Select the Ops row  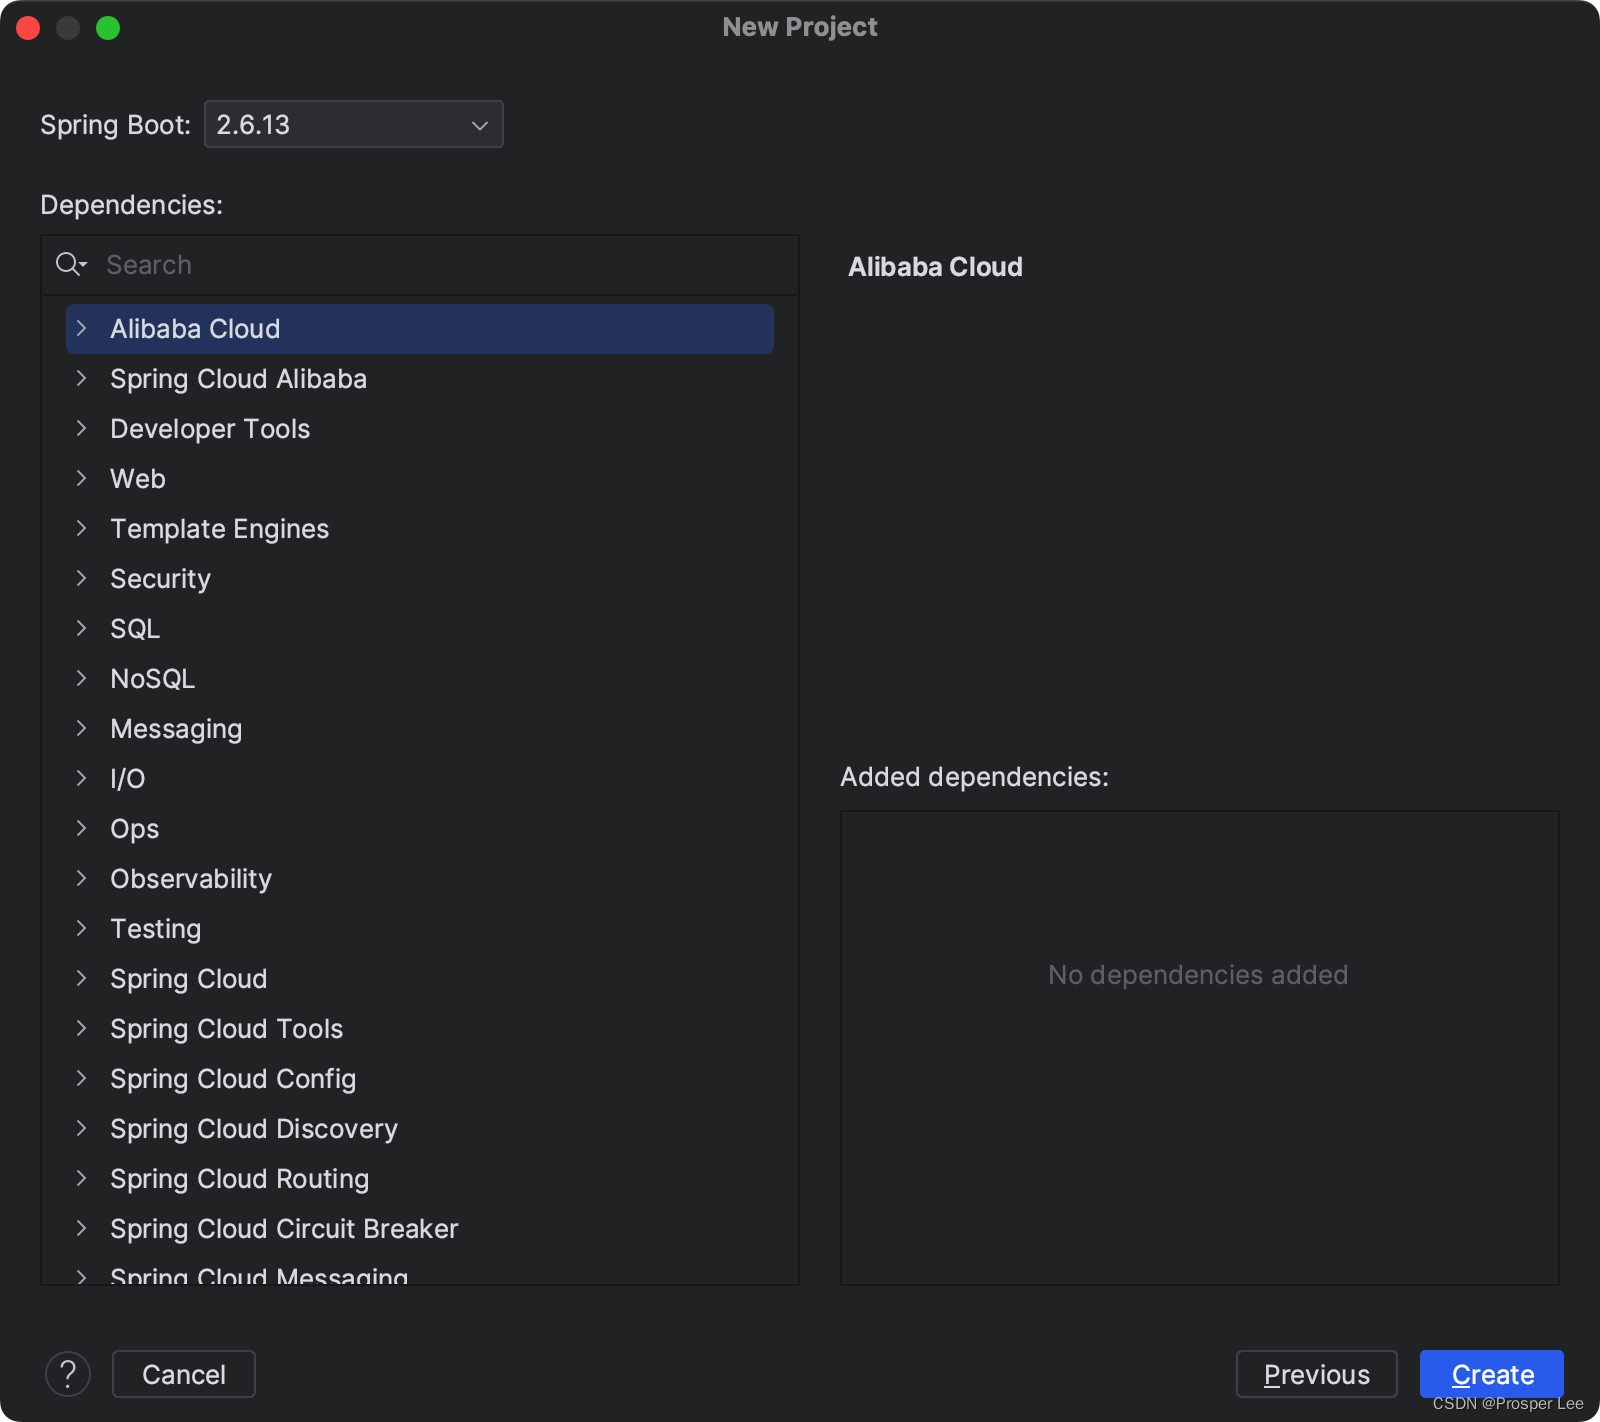click(420, 829)
